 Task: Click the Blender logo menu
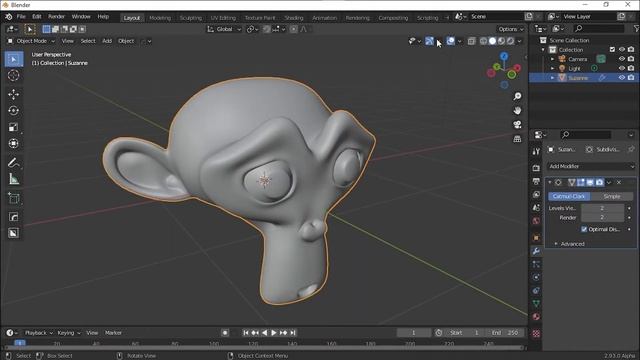click(9, 17)
